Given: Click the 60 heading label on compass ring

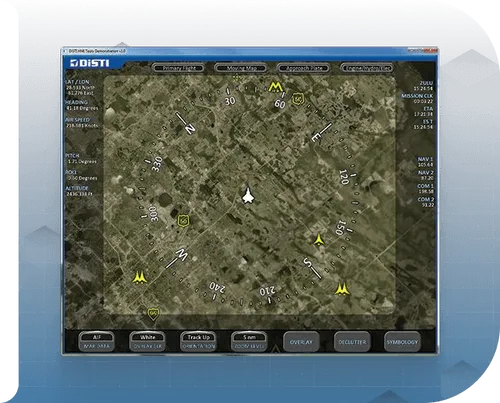Looking at the screenshot, I should (280, 104).
